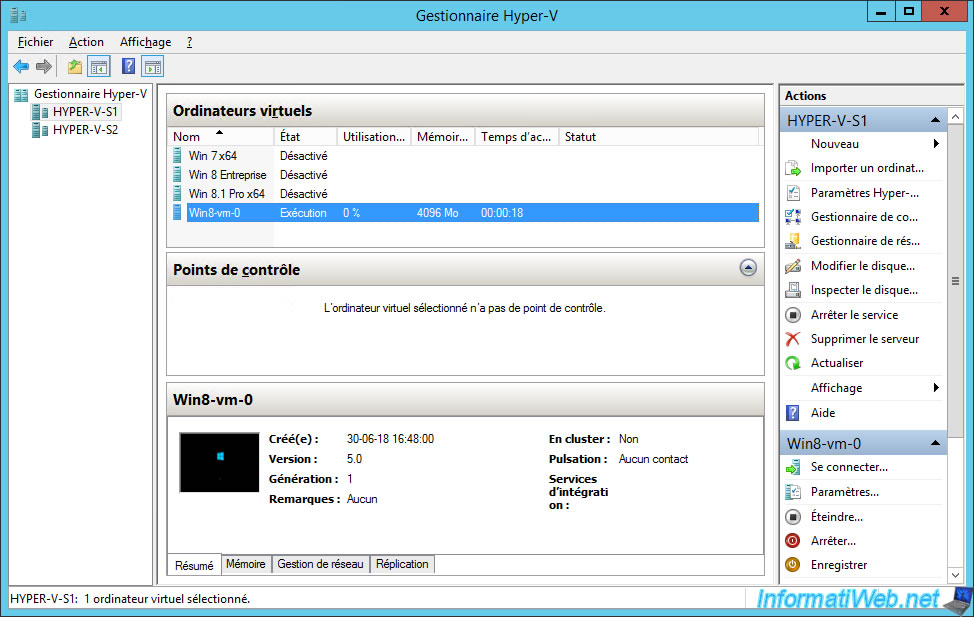Expand the Nouveau submenu arrow

pos(936,144)
